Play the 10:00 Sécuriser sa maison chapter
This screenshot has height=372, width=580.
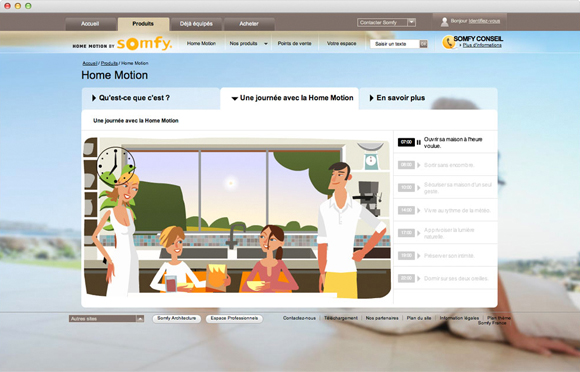point(419,188)
